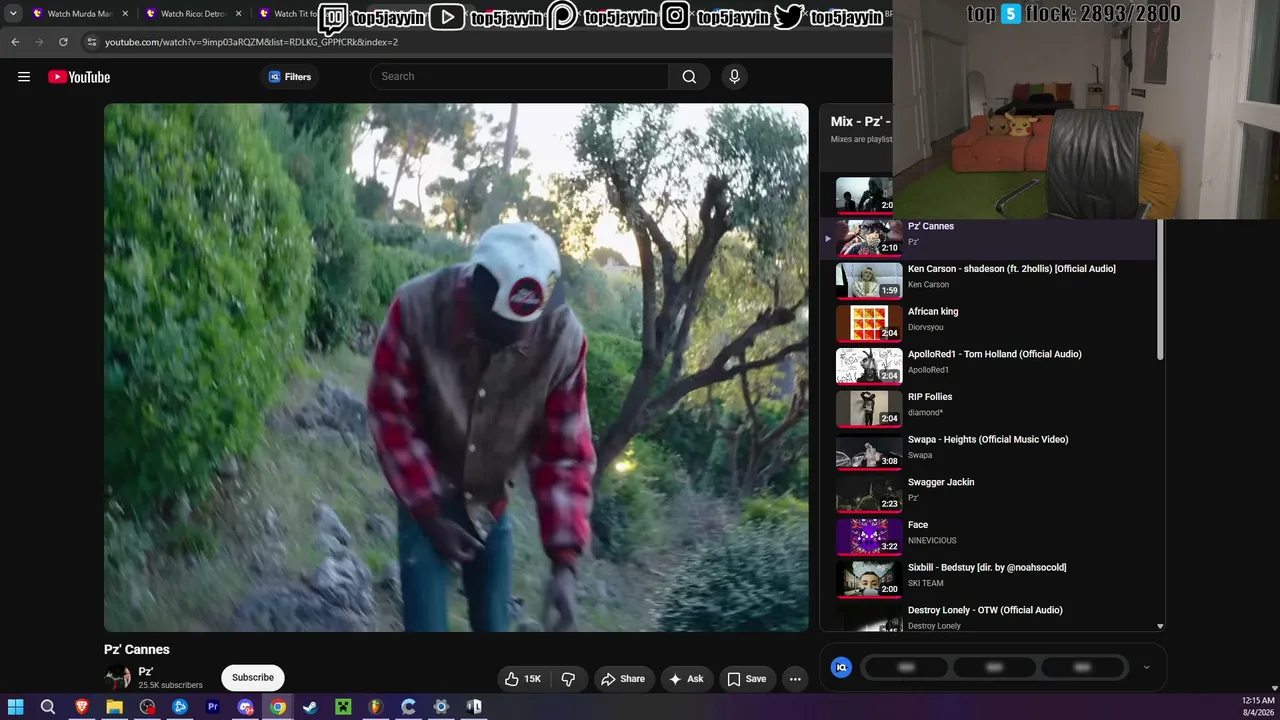Click the YouTube search field
Image resolution: width=1280 pixels, height=720 pixels.
tap(520, 77)
